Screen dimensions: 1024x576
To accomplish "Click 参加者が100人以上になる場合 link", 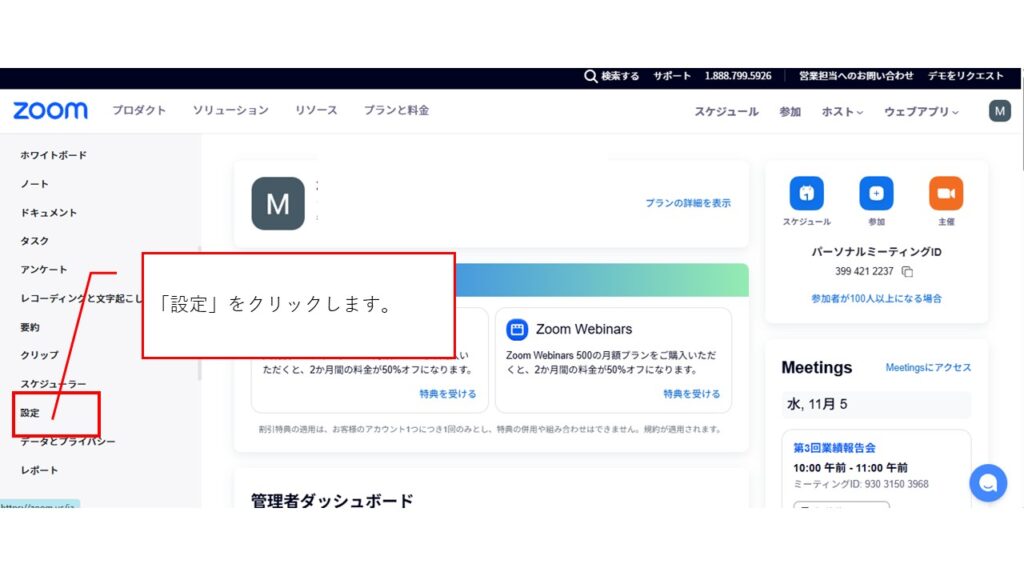I will [x=876, y=298].
